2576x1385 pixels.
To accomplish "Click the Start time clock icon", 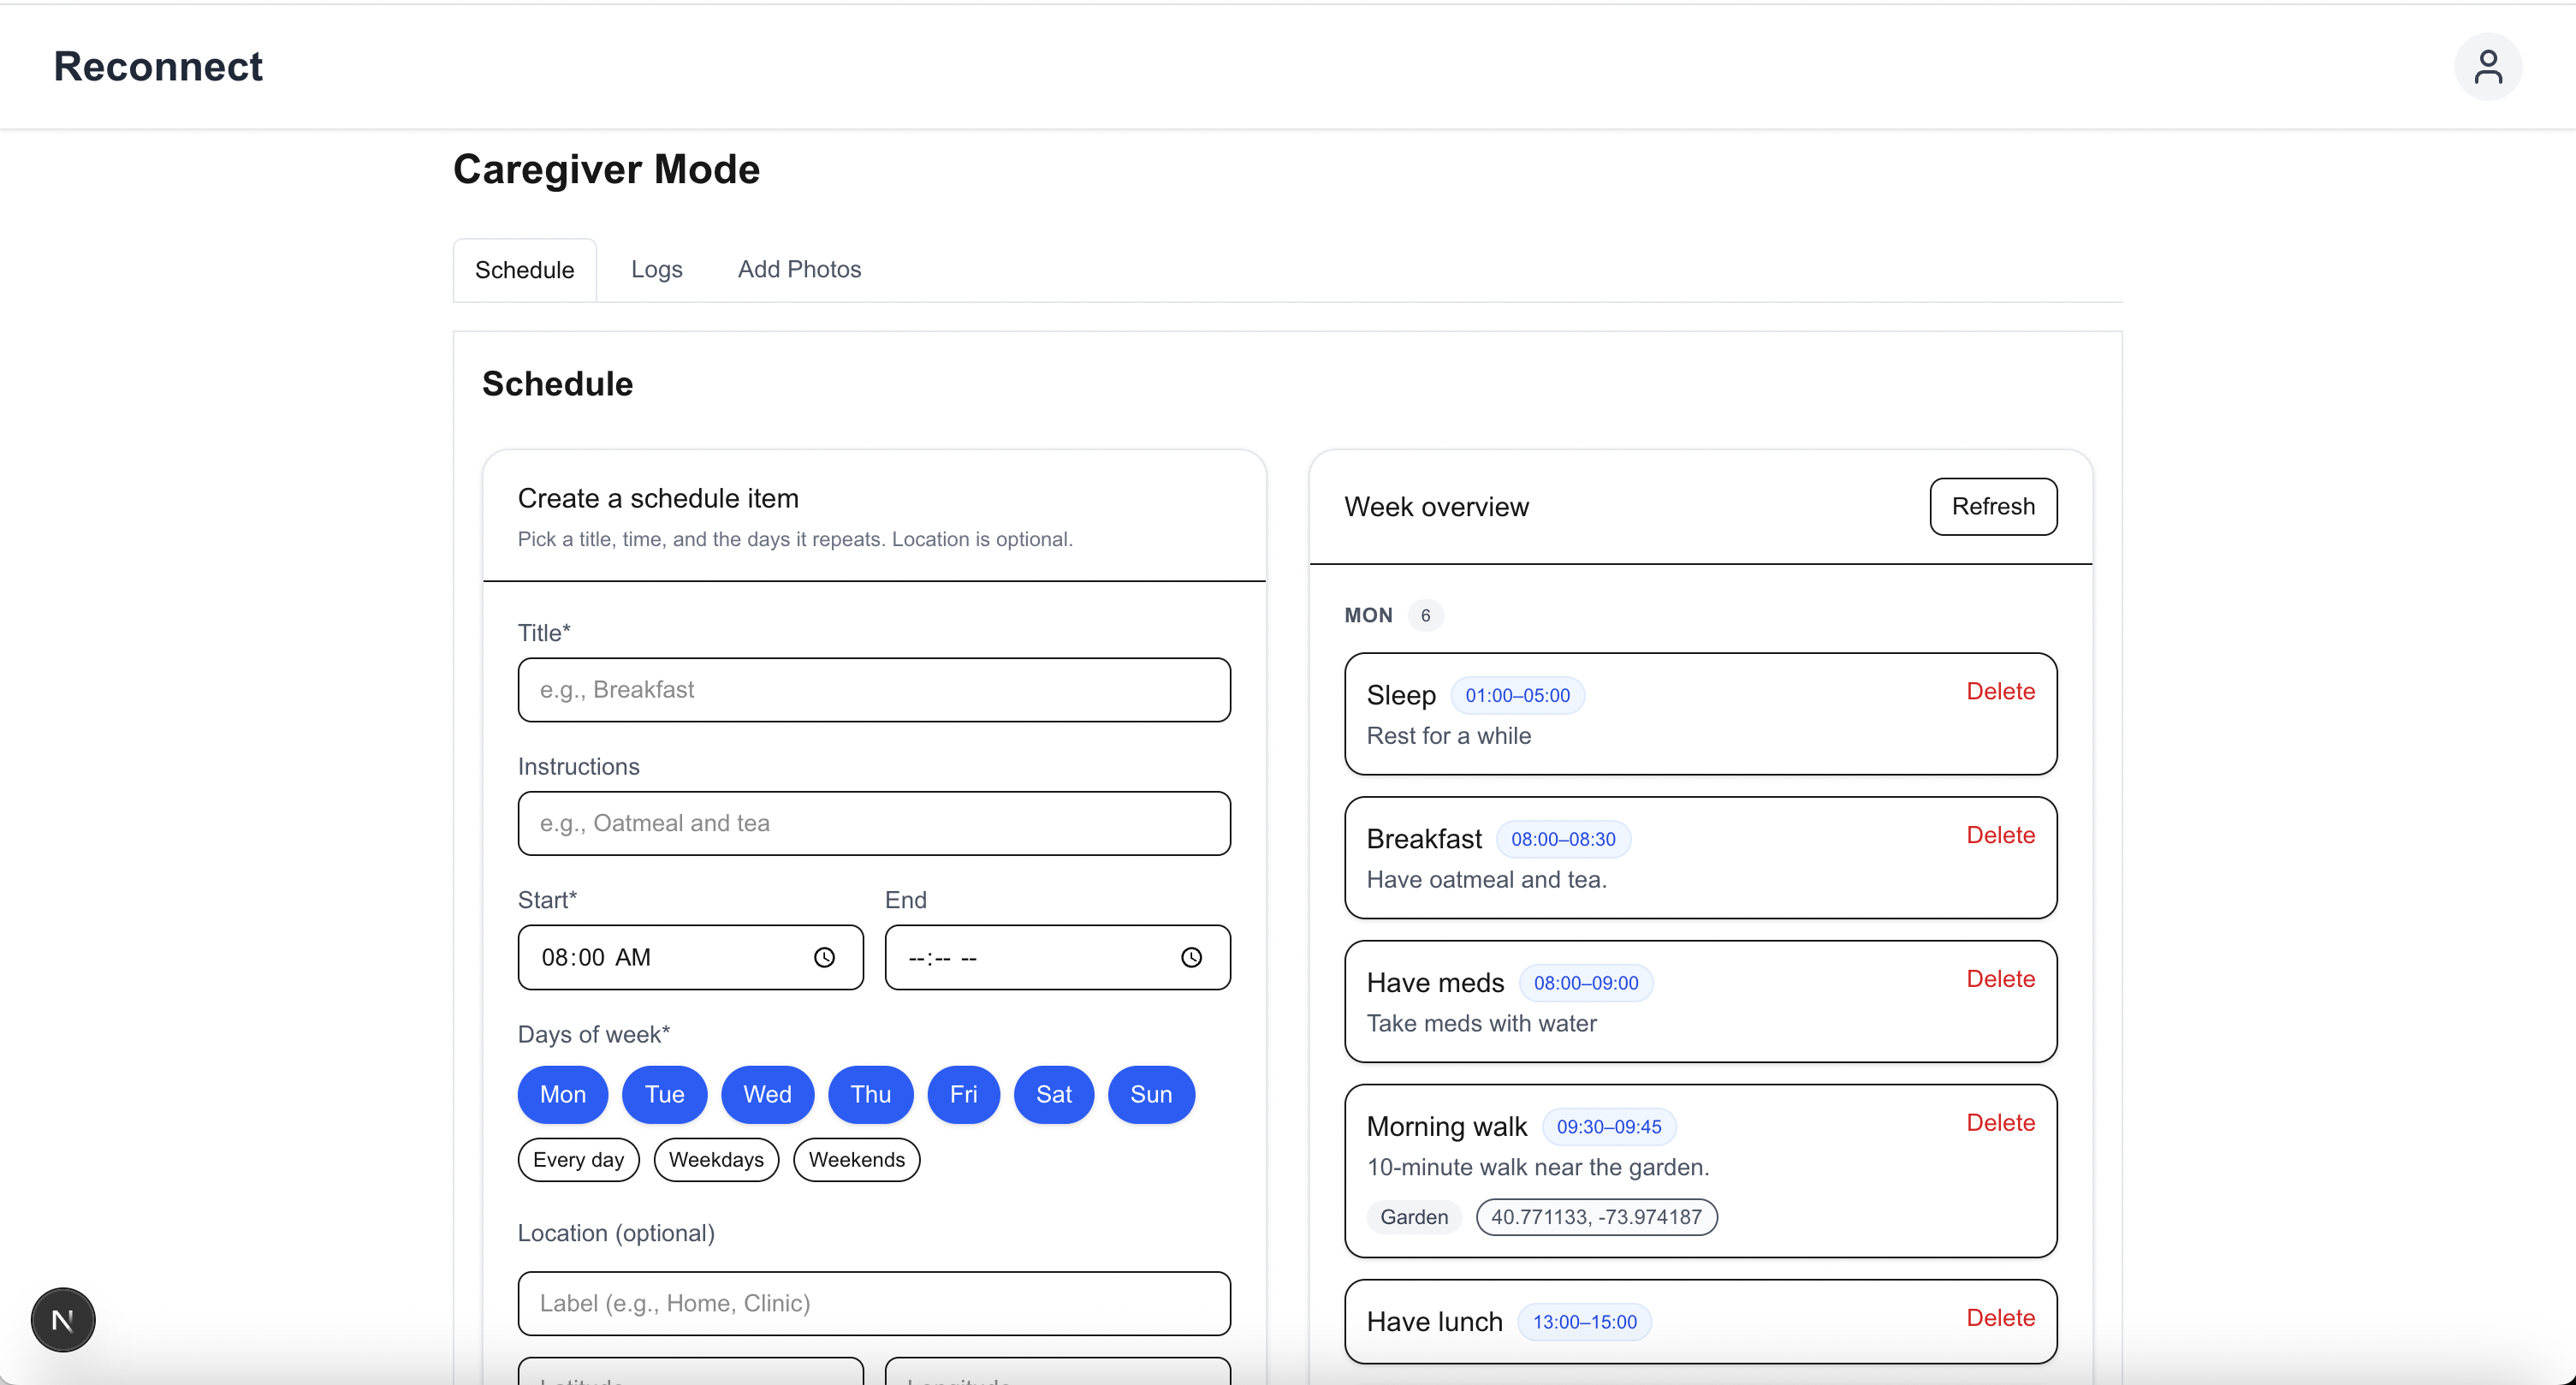I will [823, 958].
